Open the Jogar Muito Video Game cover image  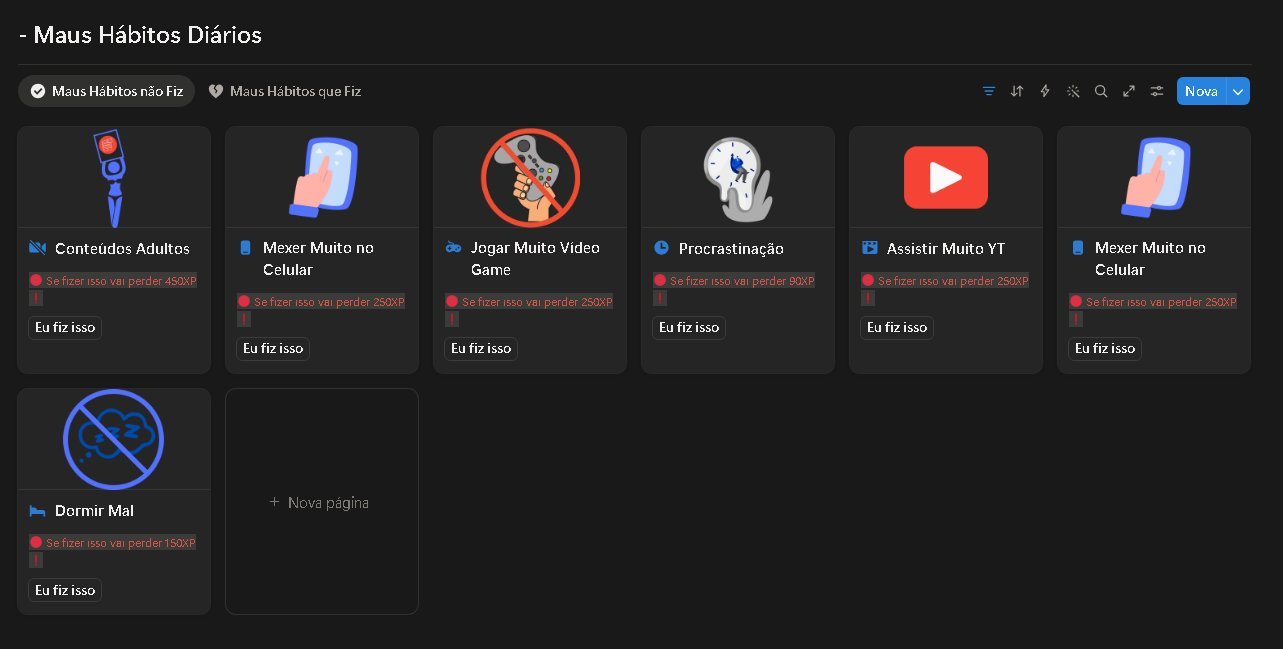click(530, 177)
